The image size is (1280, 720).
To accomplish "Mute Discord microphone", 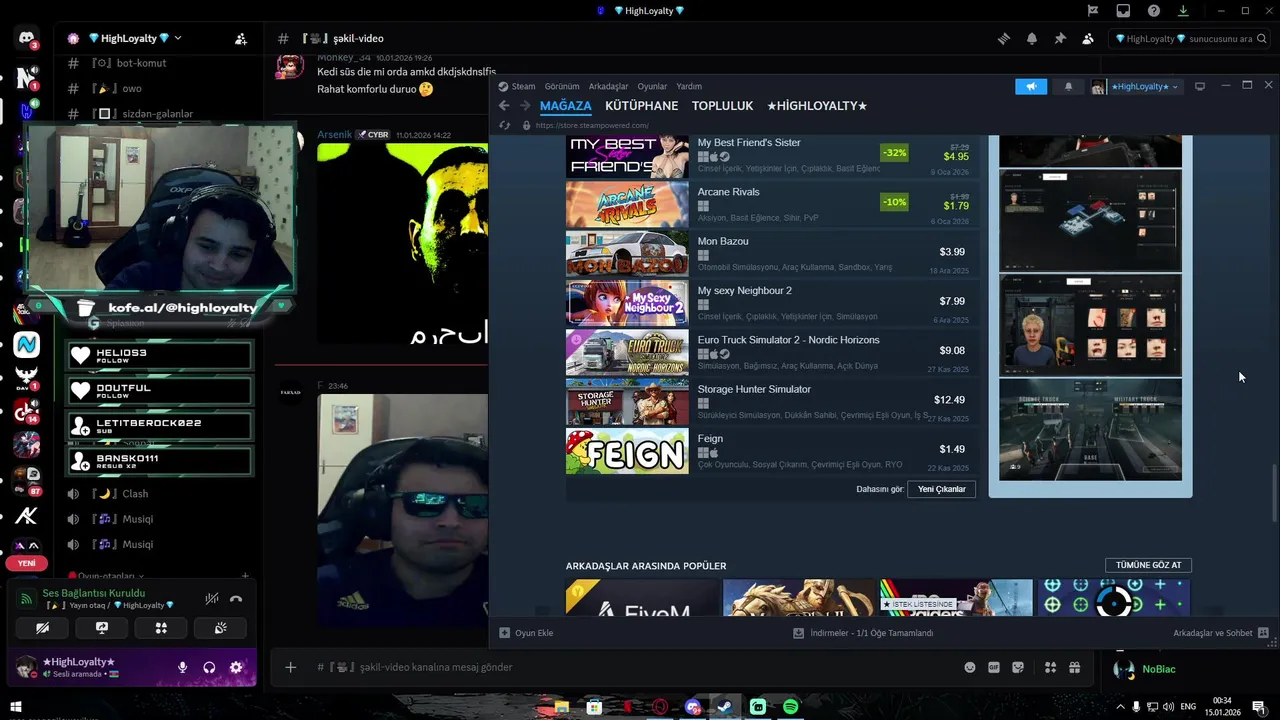I will pos(183,667).
